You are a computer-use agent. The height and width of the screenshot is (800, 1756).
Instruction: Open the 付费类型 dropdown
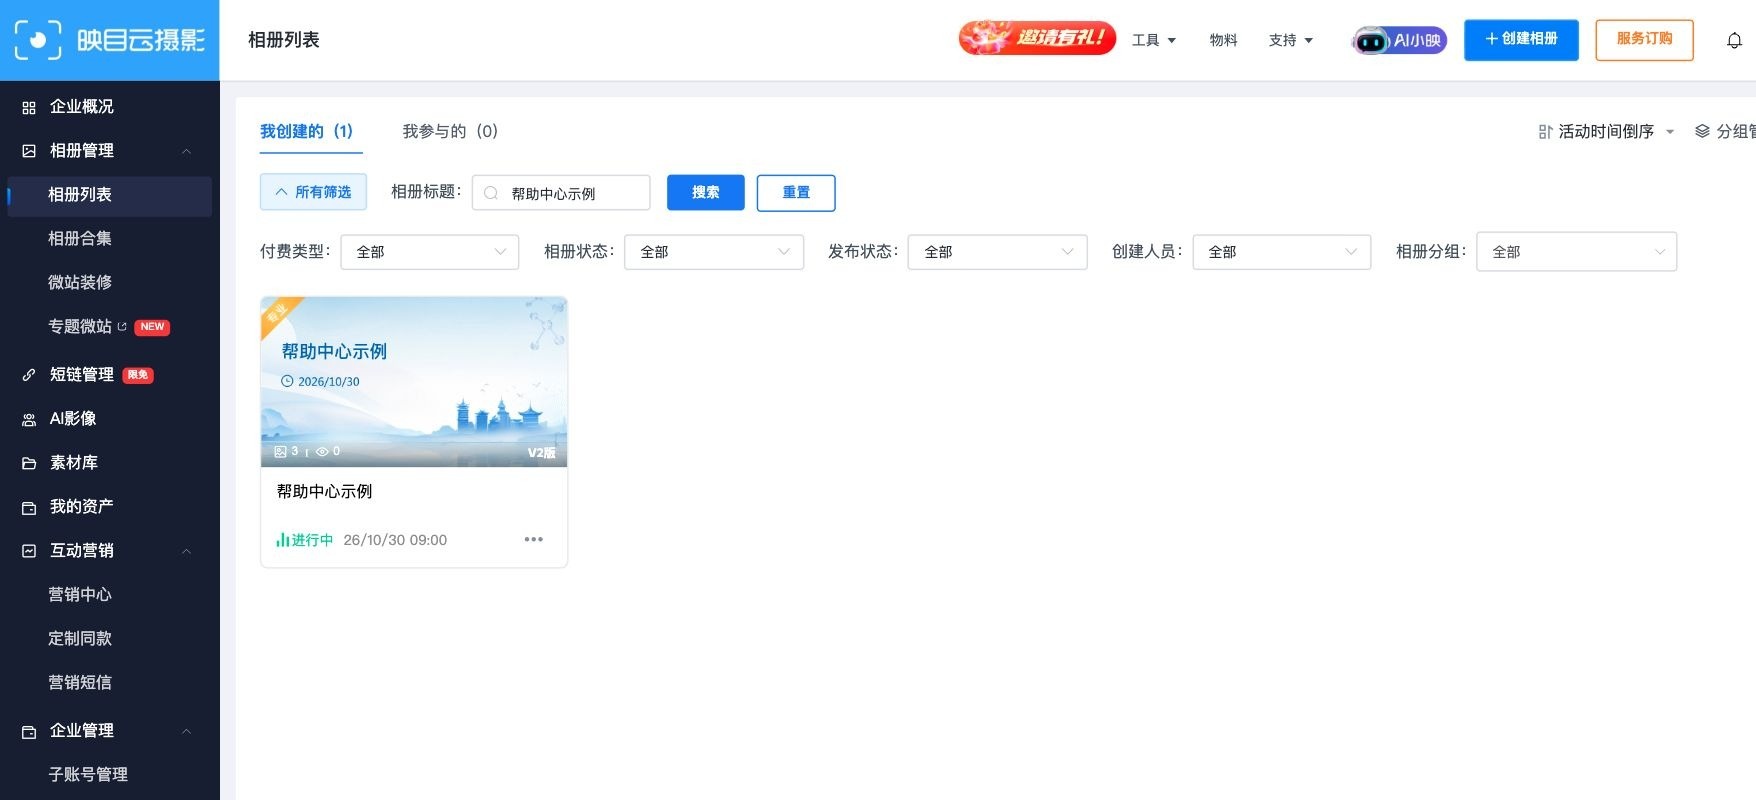[x=430, y=252]
